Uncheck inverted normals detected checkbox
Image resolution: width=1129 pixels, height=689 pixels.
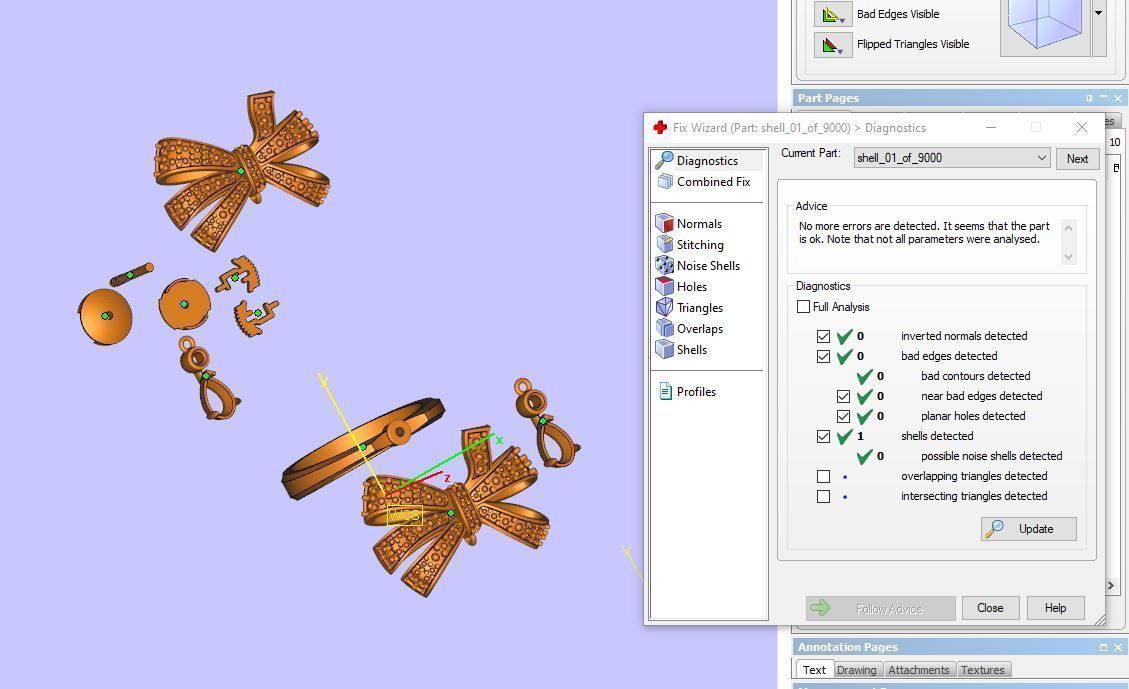click(824, 336)
